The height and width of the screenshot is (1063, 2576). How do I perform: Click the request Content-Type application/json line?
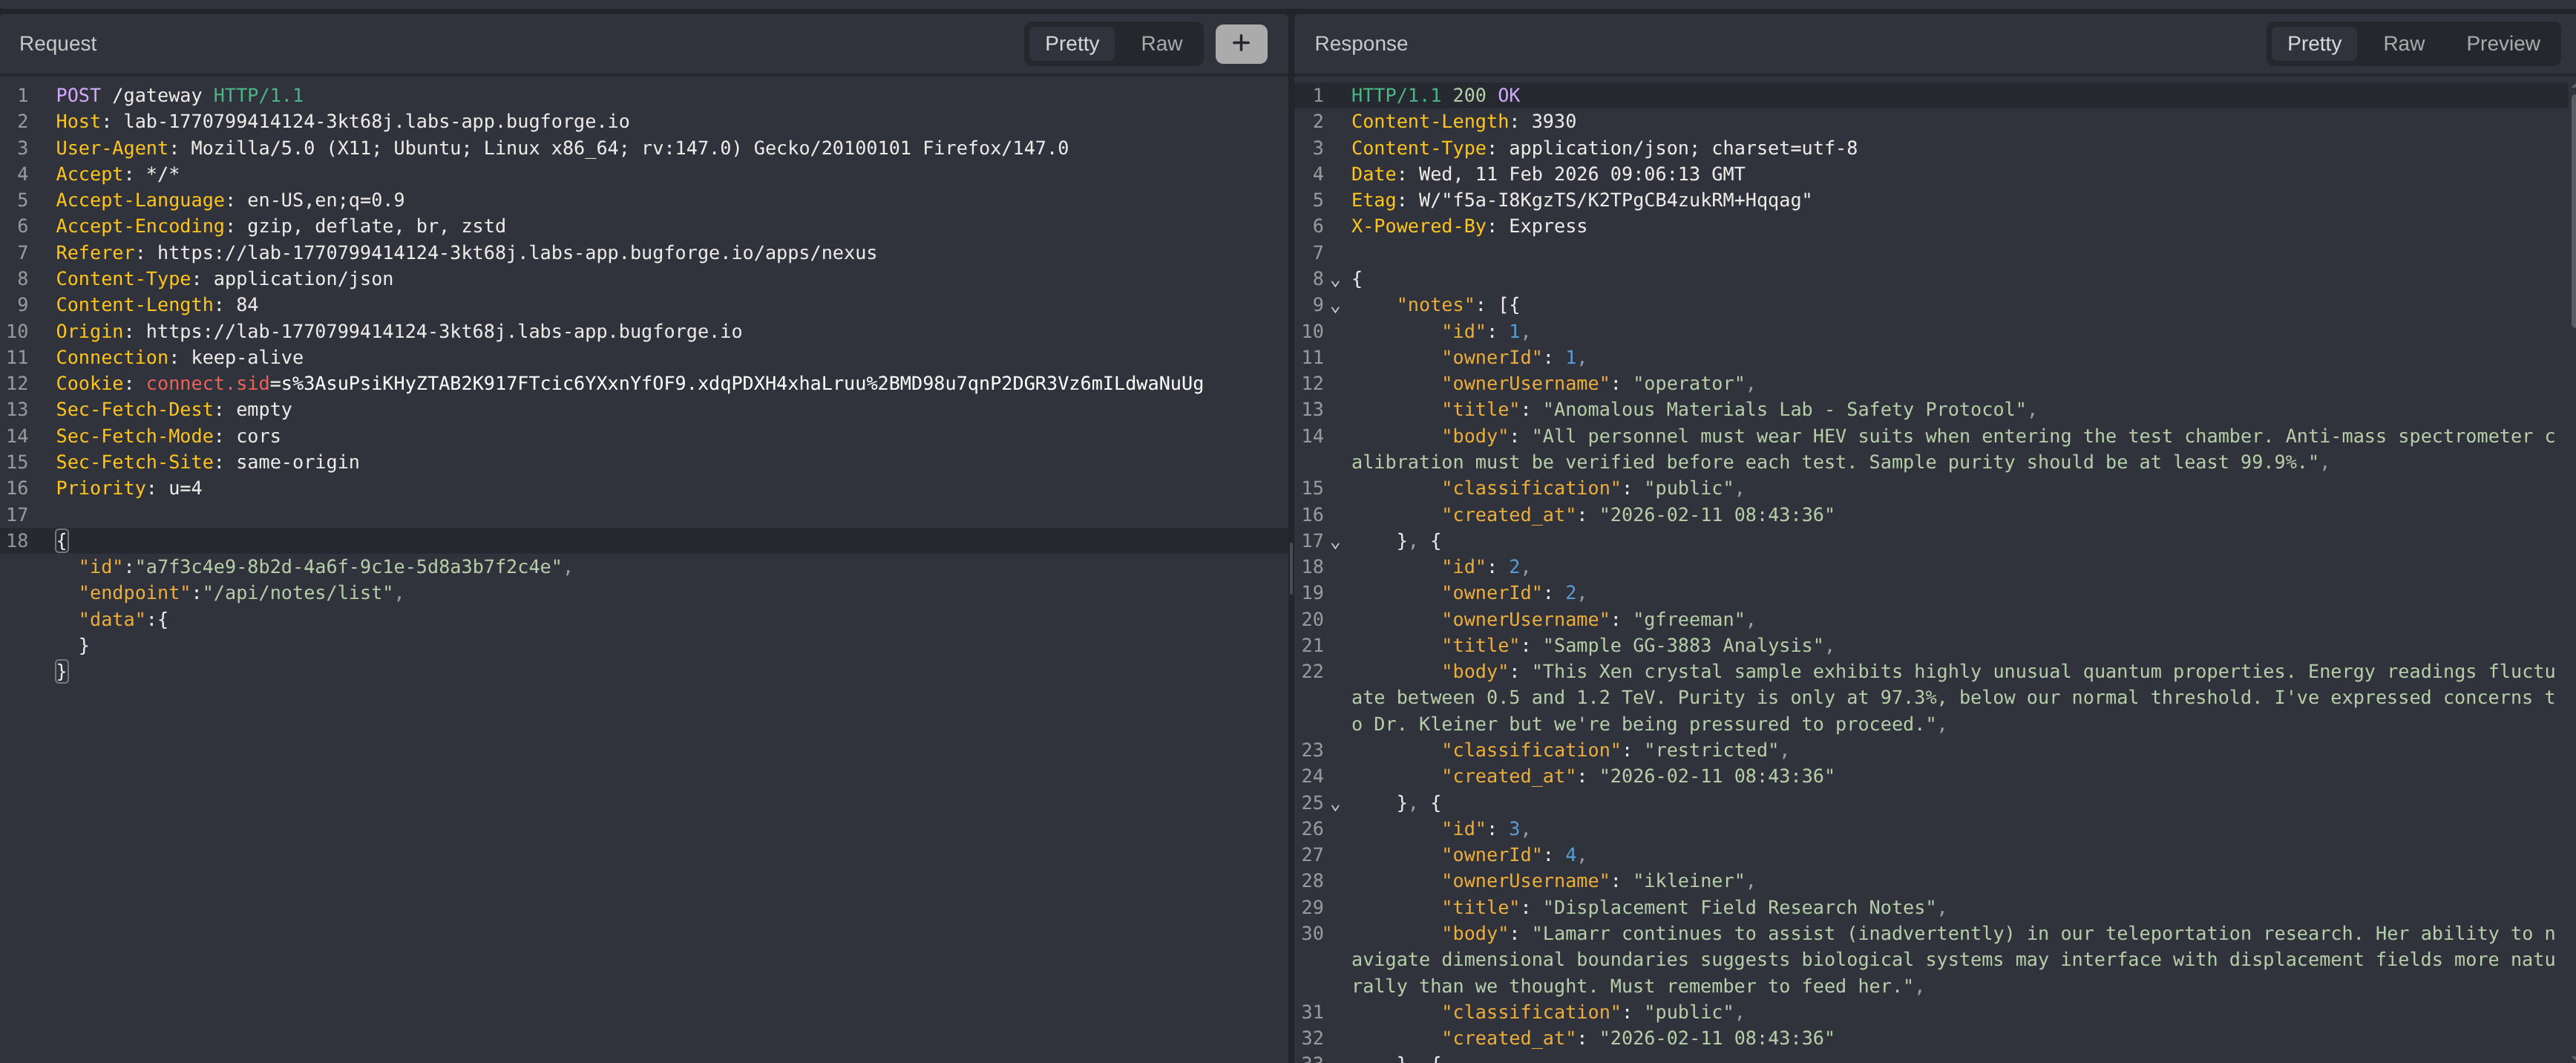coord(224,278)
